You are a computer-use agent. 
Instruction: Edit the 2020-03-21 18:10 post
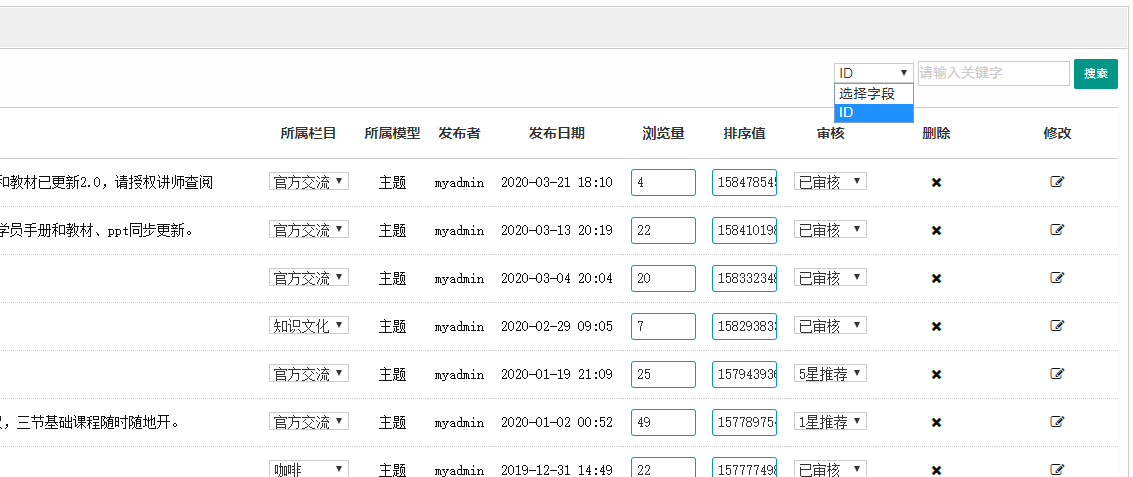click(1057, 182)
